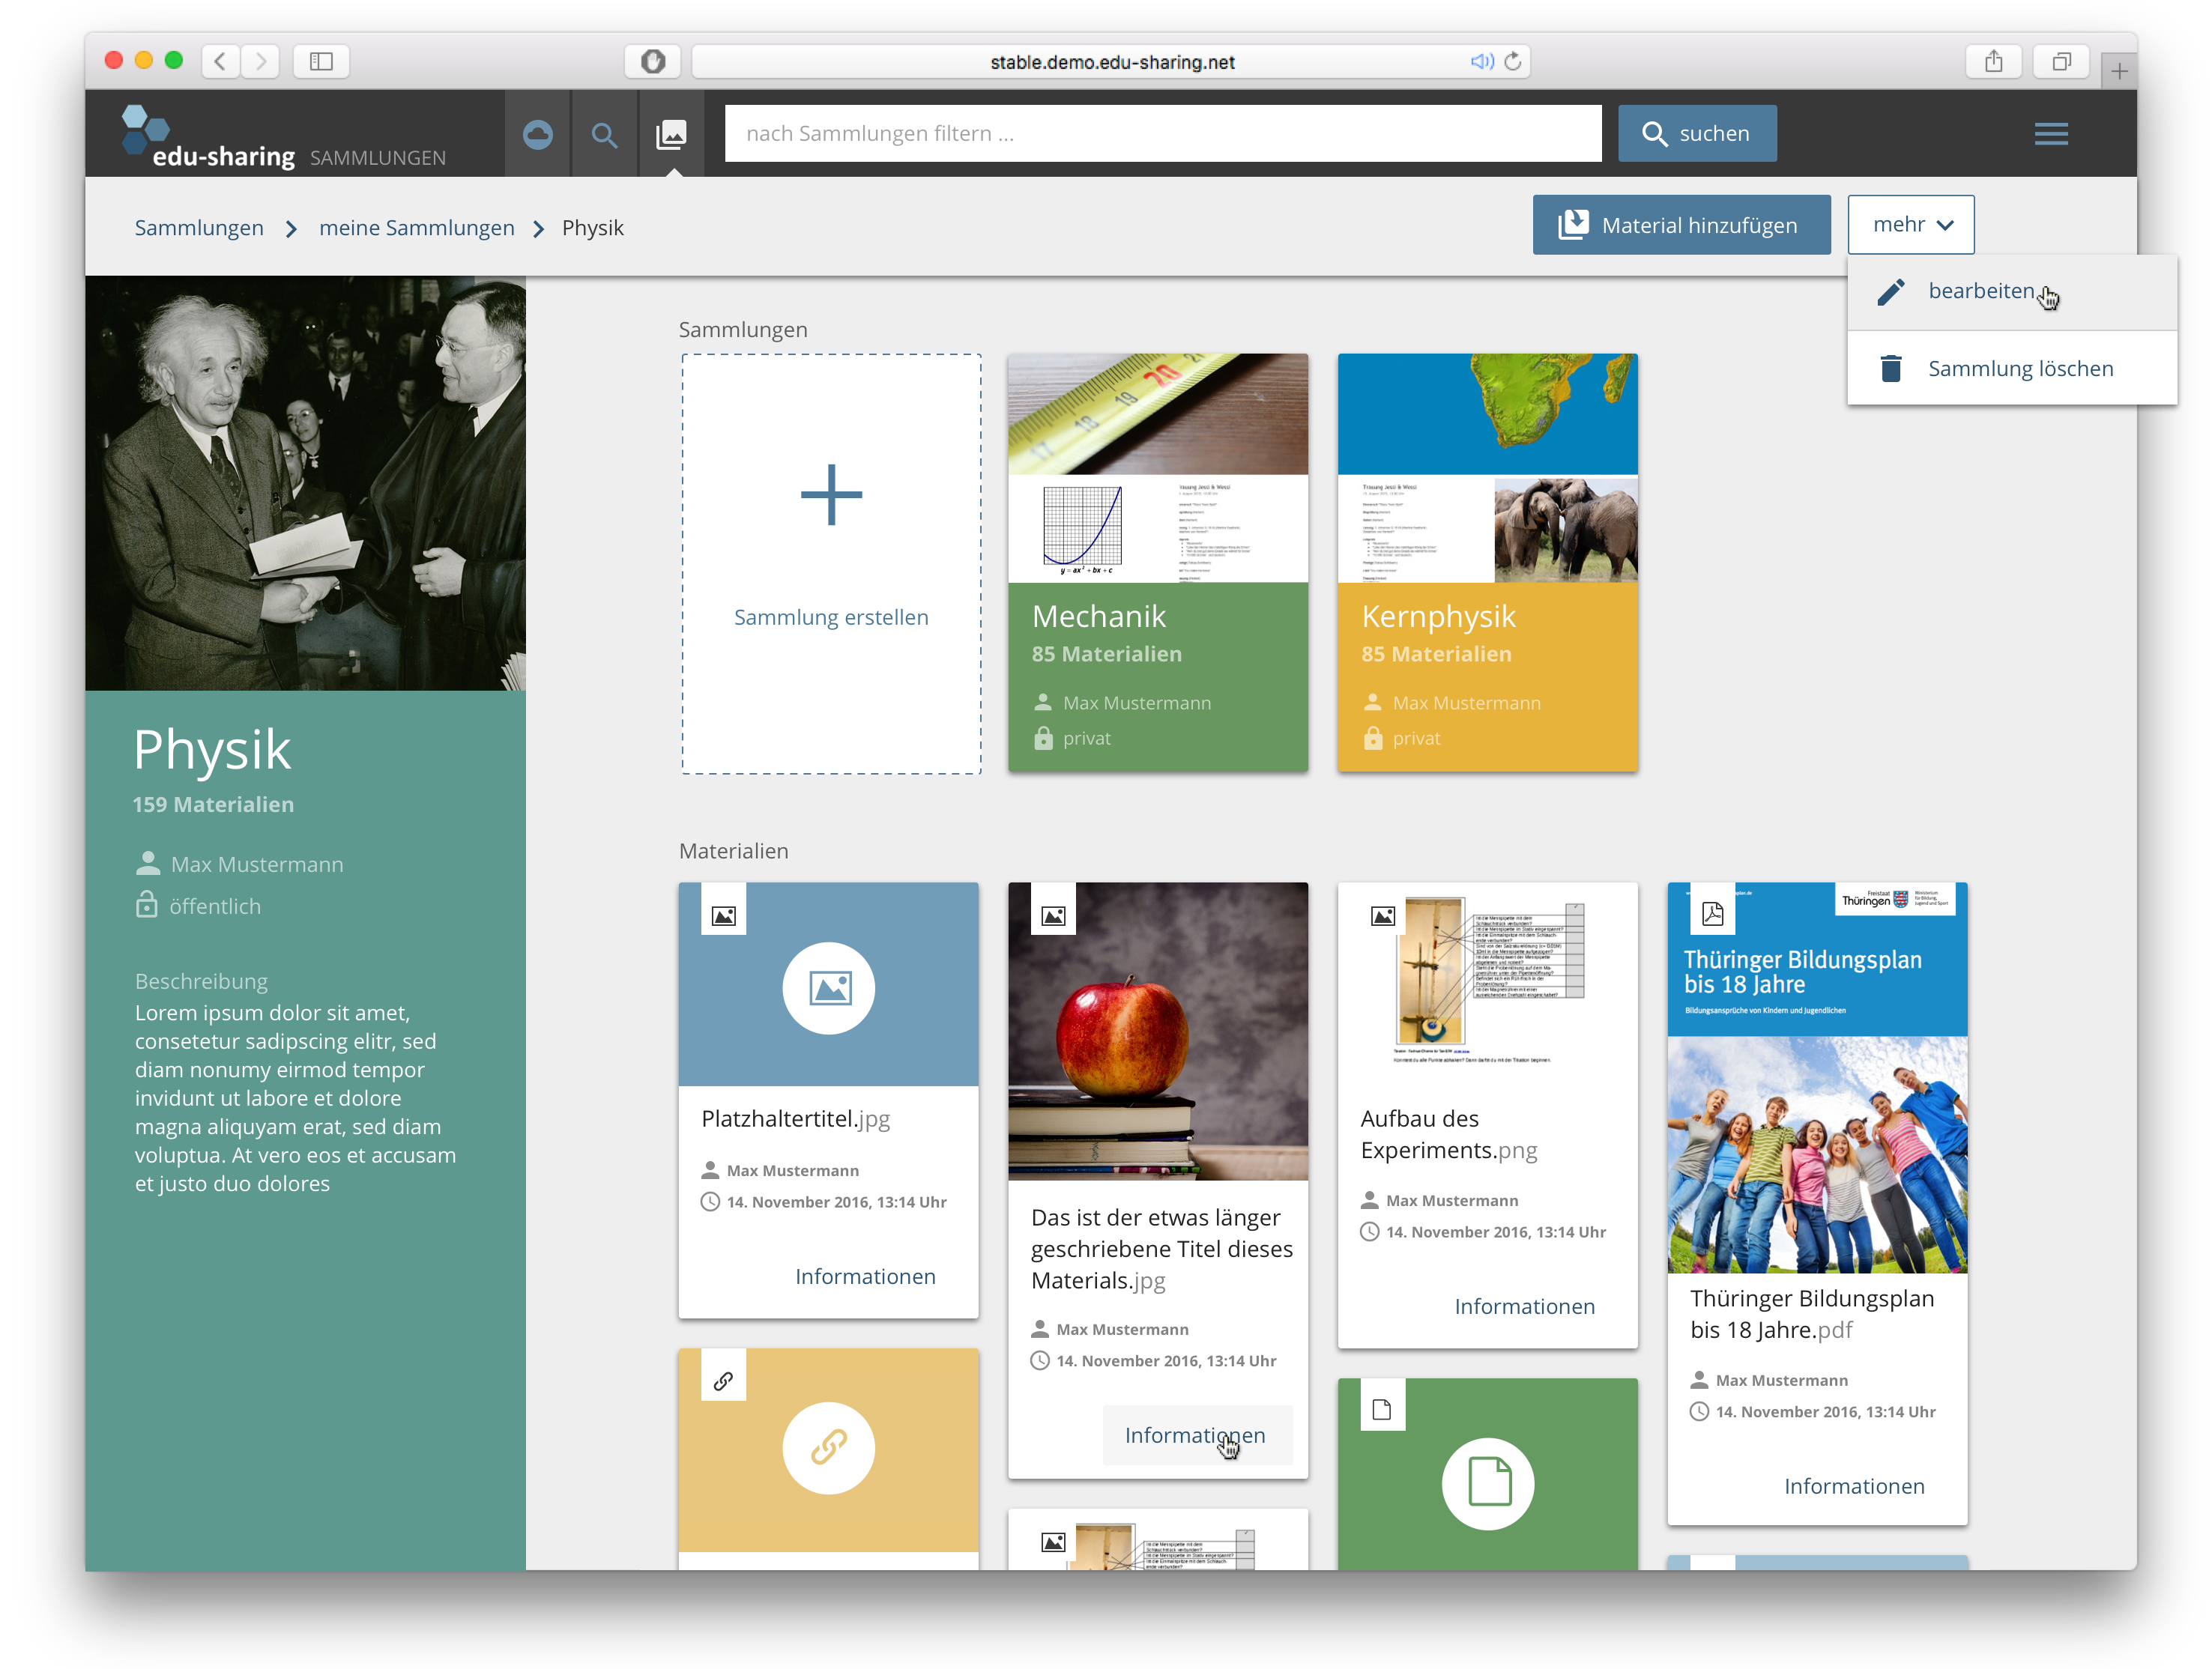Open the Aufbau des Experiments preview image
Image resolution: width=2212 pixels, height=1669 pixels.
pyautogui.click(x=1487, y=982)
